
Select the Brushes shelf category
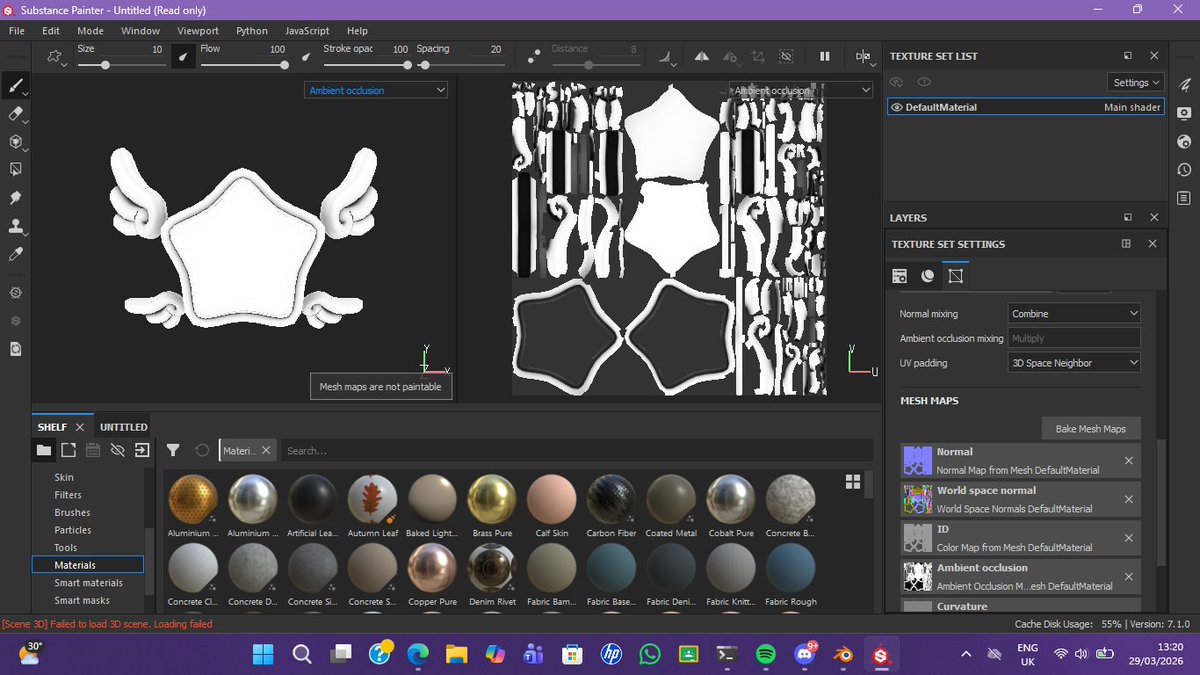click(x=72, y=512)
